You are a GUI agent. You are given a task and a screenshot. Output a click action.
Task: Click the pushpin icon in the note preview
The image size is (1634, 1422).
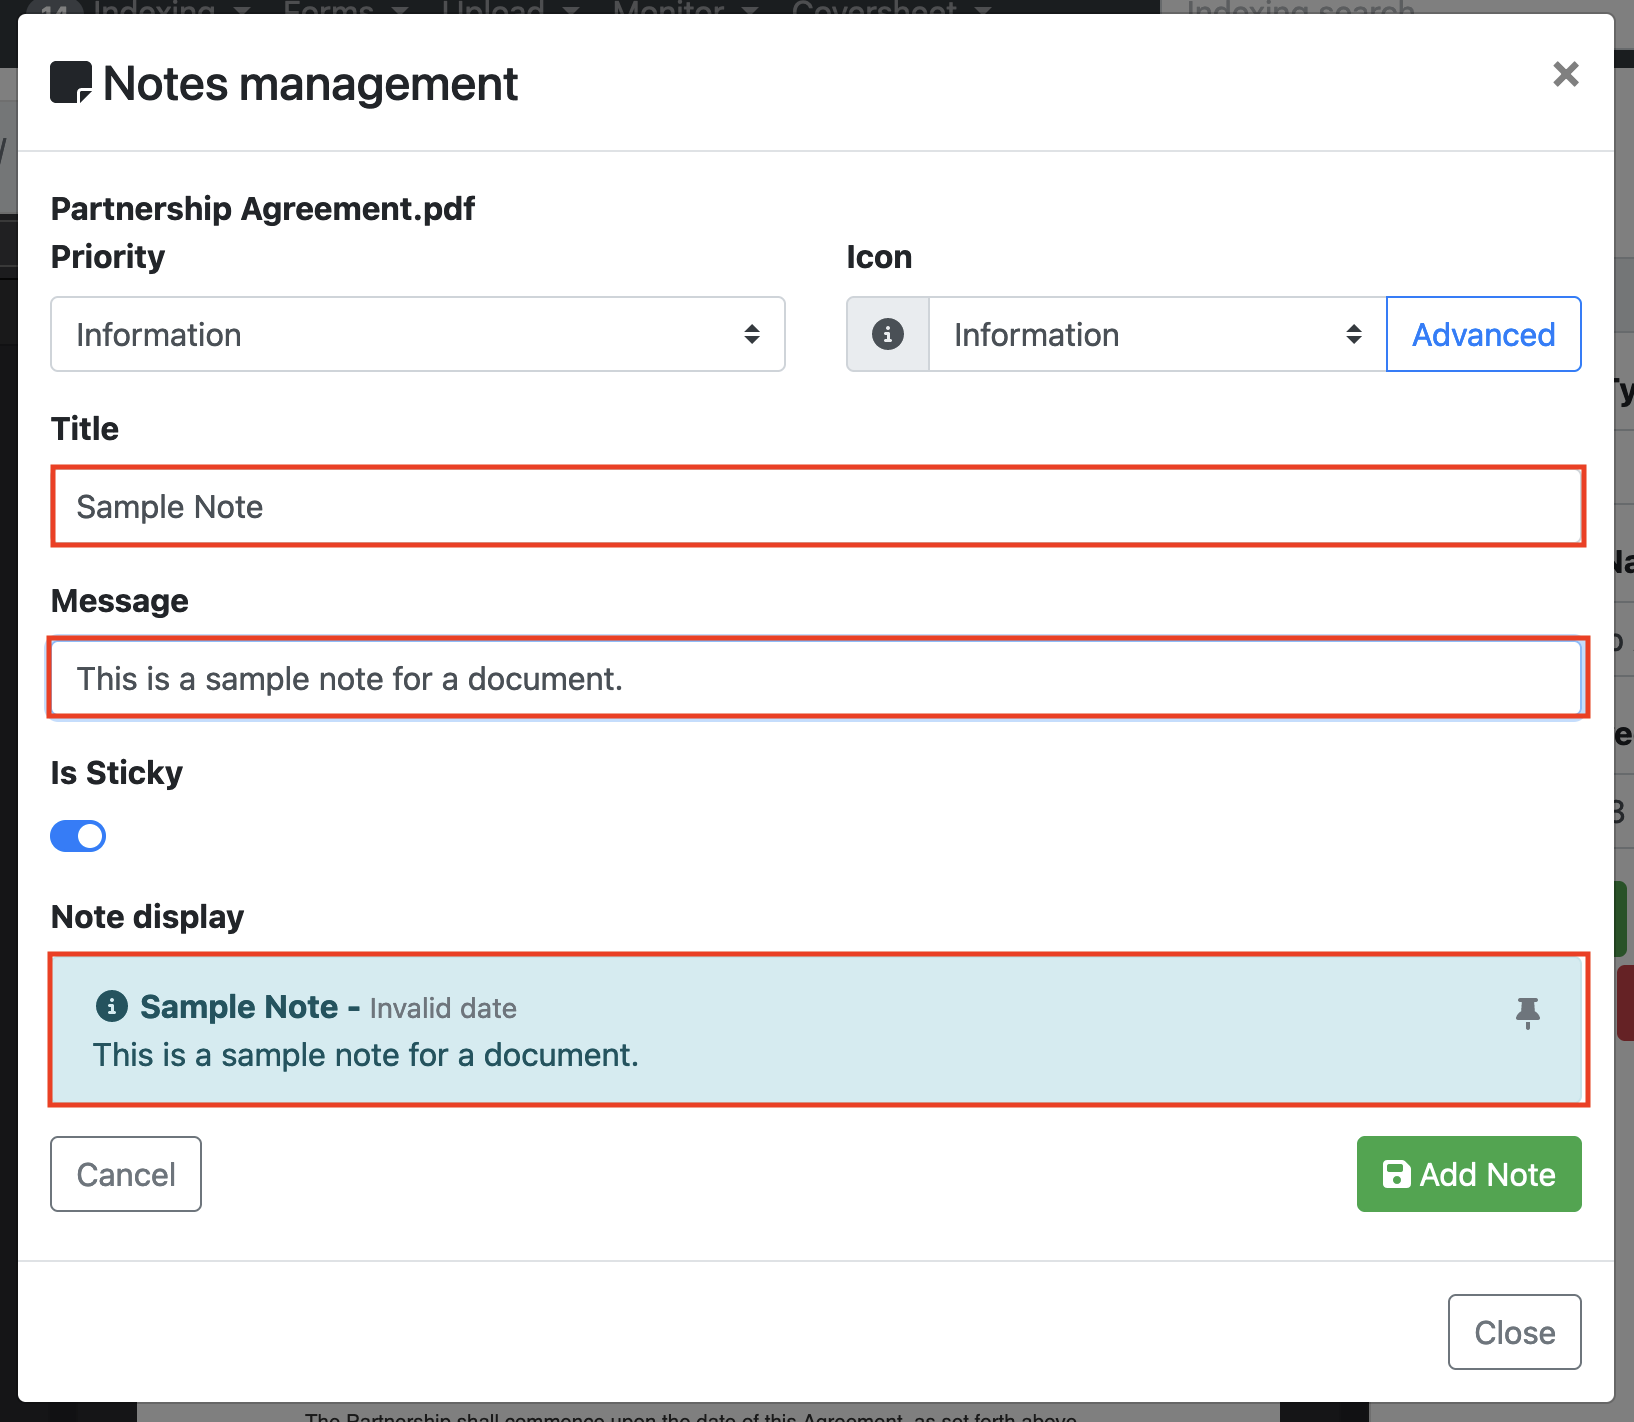[x=1527, y=1012]
